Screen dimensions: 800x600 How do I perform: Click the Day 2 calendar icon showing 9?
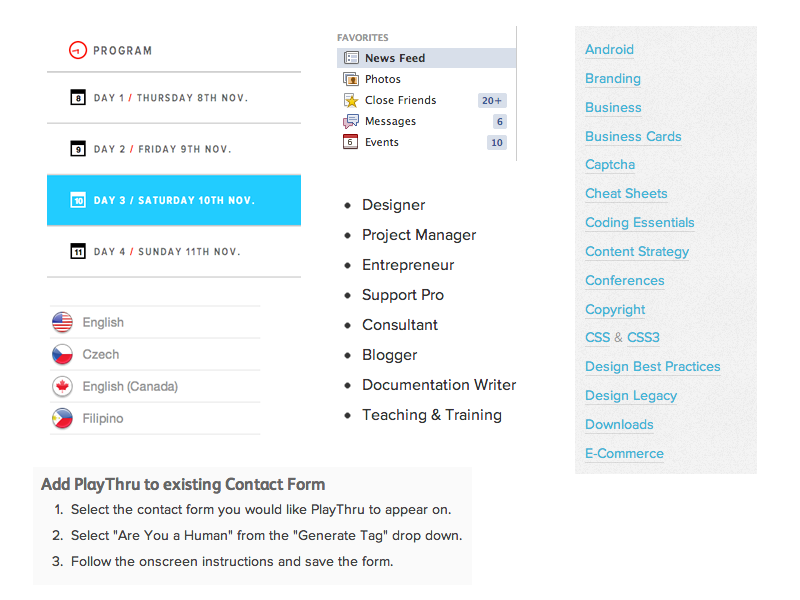(78, 148)
